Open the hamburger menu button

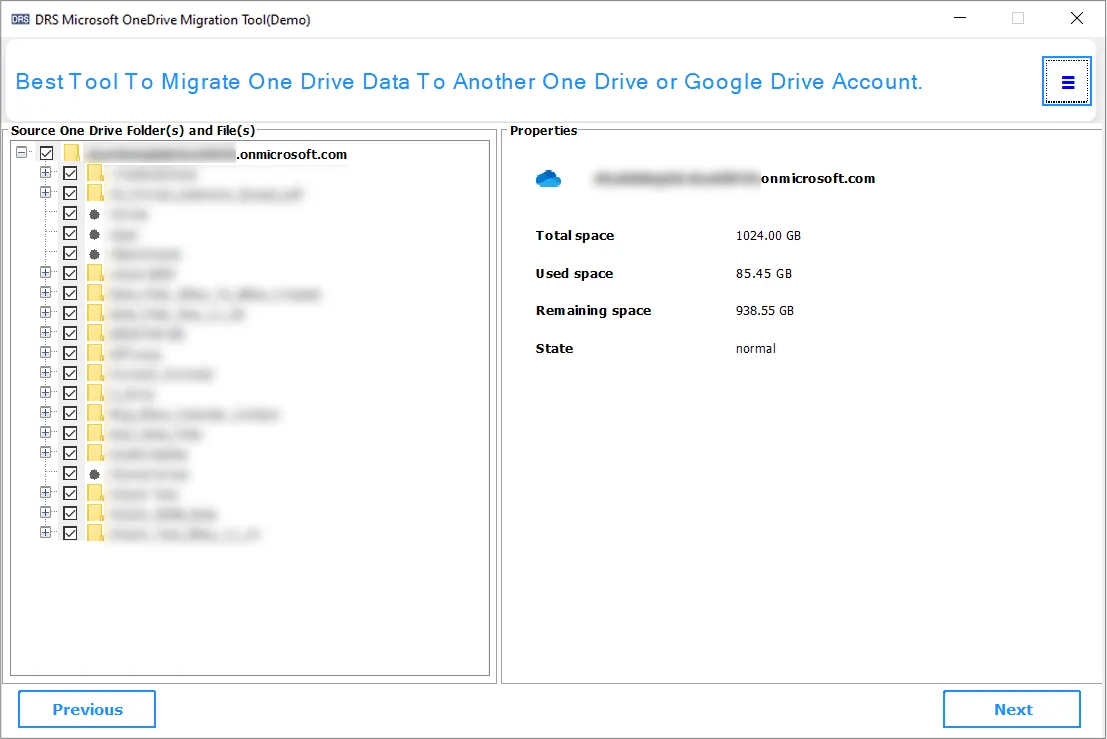[x=1067, y=82]
